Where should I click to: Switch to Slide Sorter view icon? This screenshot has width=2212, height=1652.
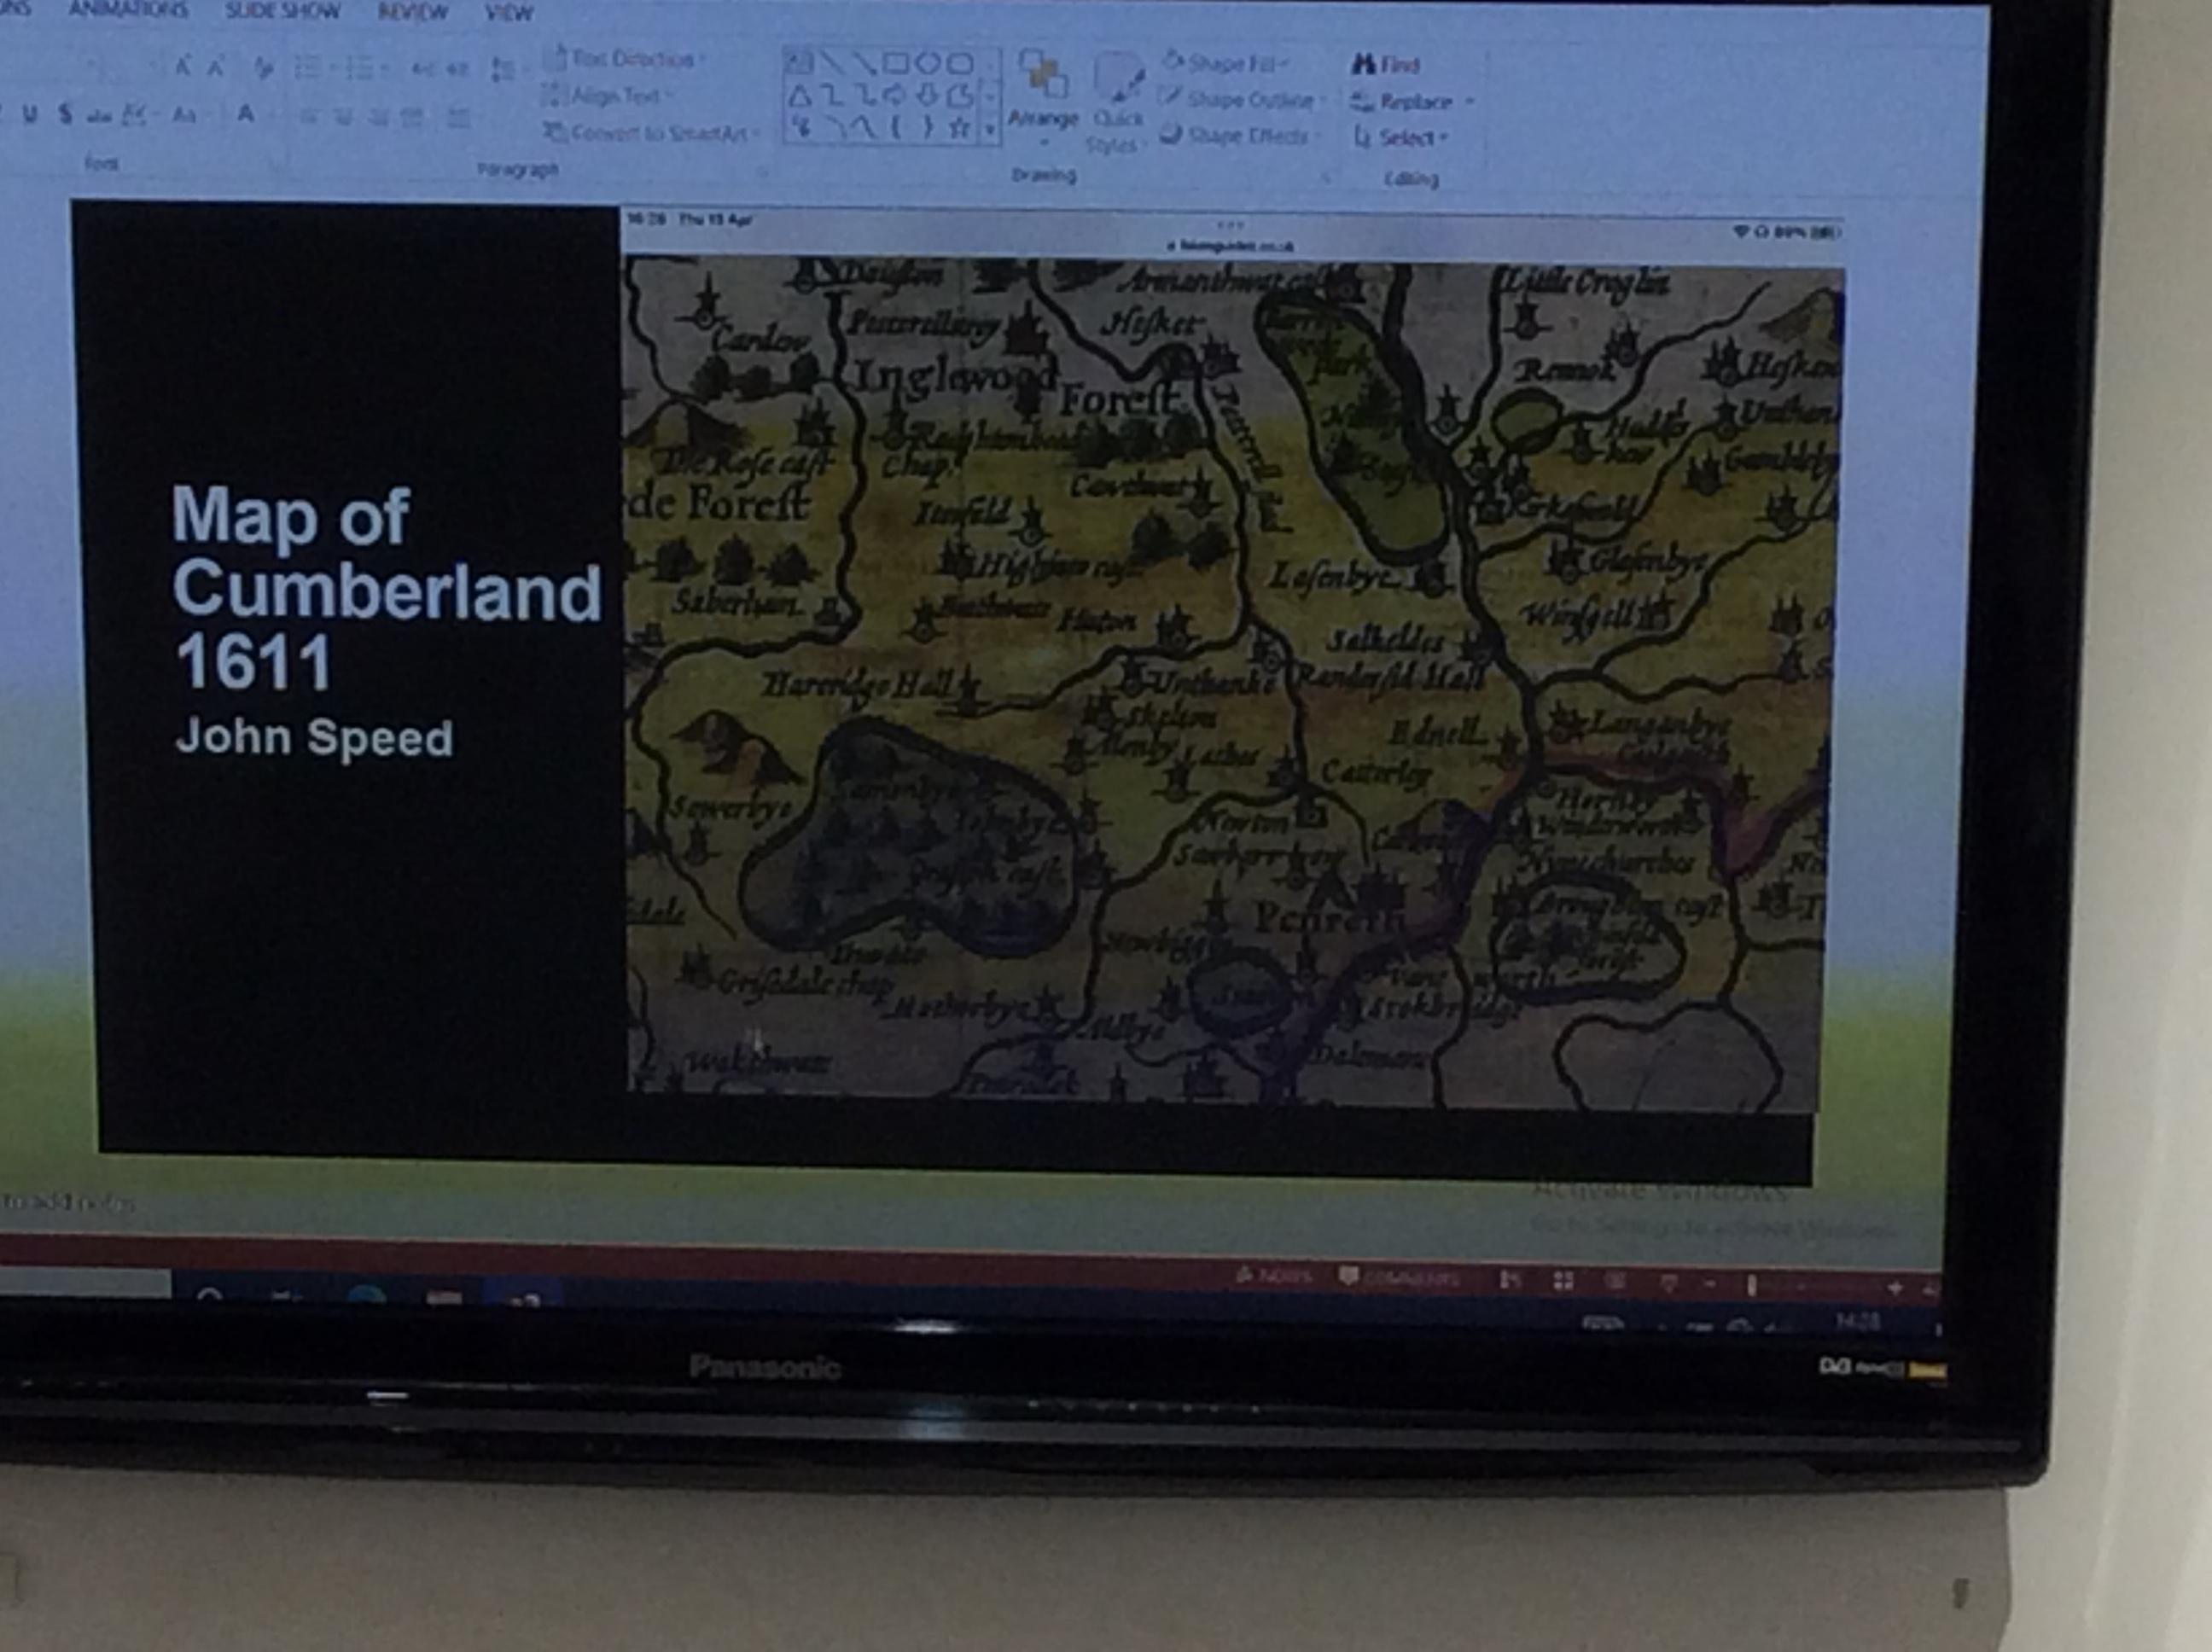1563,1281
